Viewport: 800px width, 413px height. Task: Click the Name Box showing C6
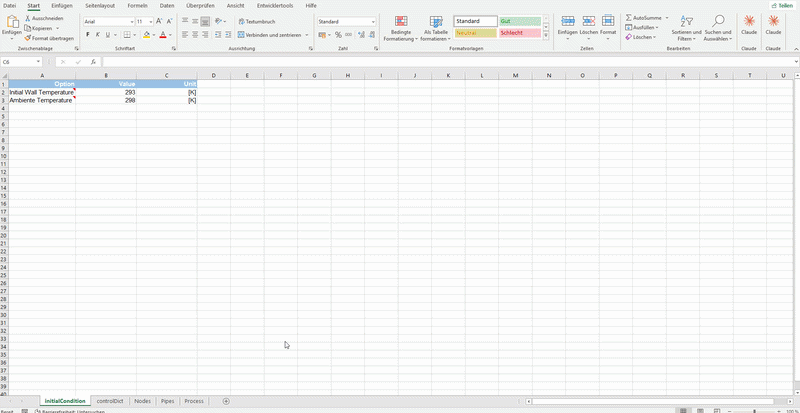point(18,62)
